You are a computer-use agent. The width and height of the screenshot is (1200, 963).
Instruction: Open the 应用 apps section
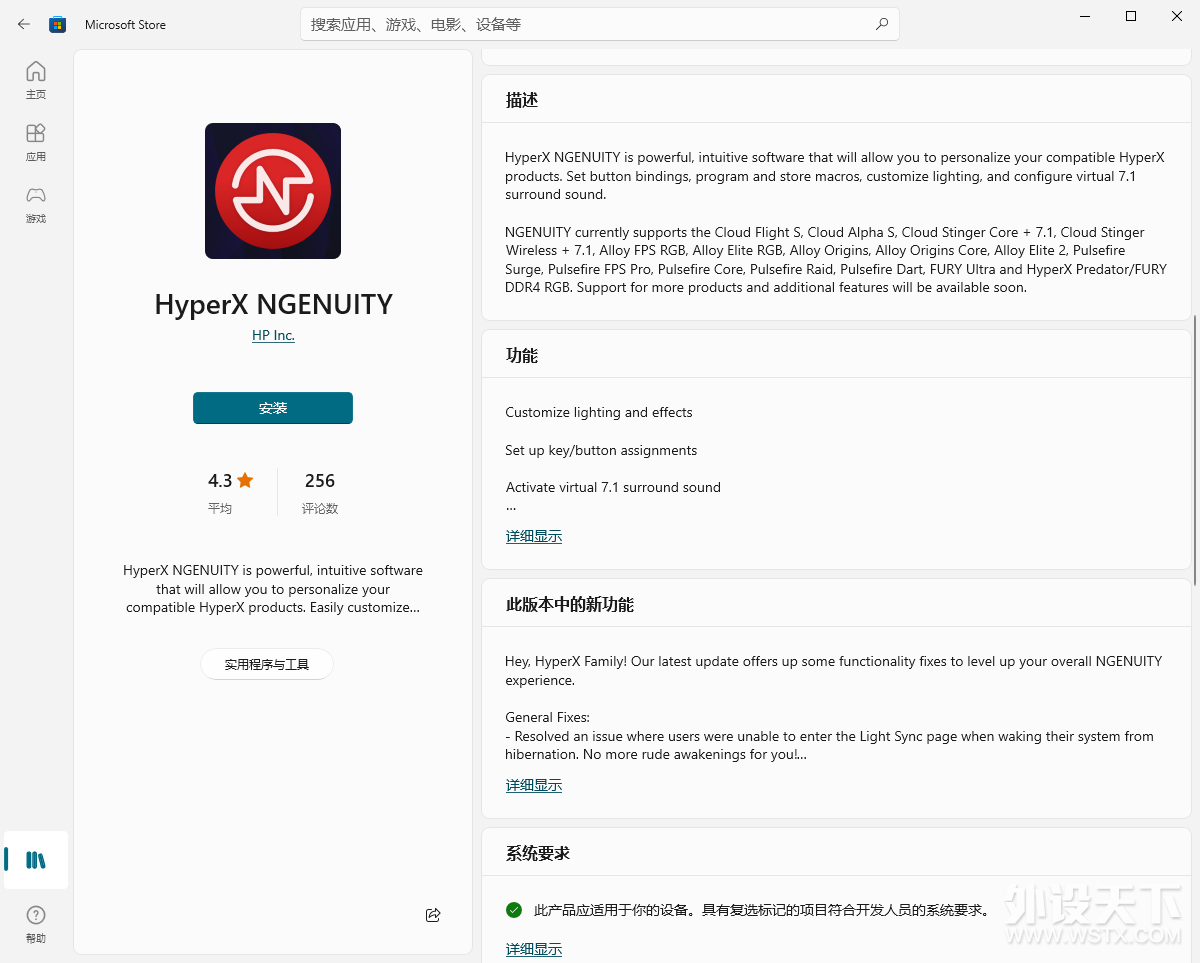coord(36,142)
